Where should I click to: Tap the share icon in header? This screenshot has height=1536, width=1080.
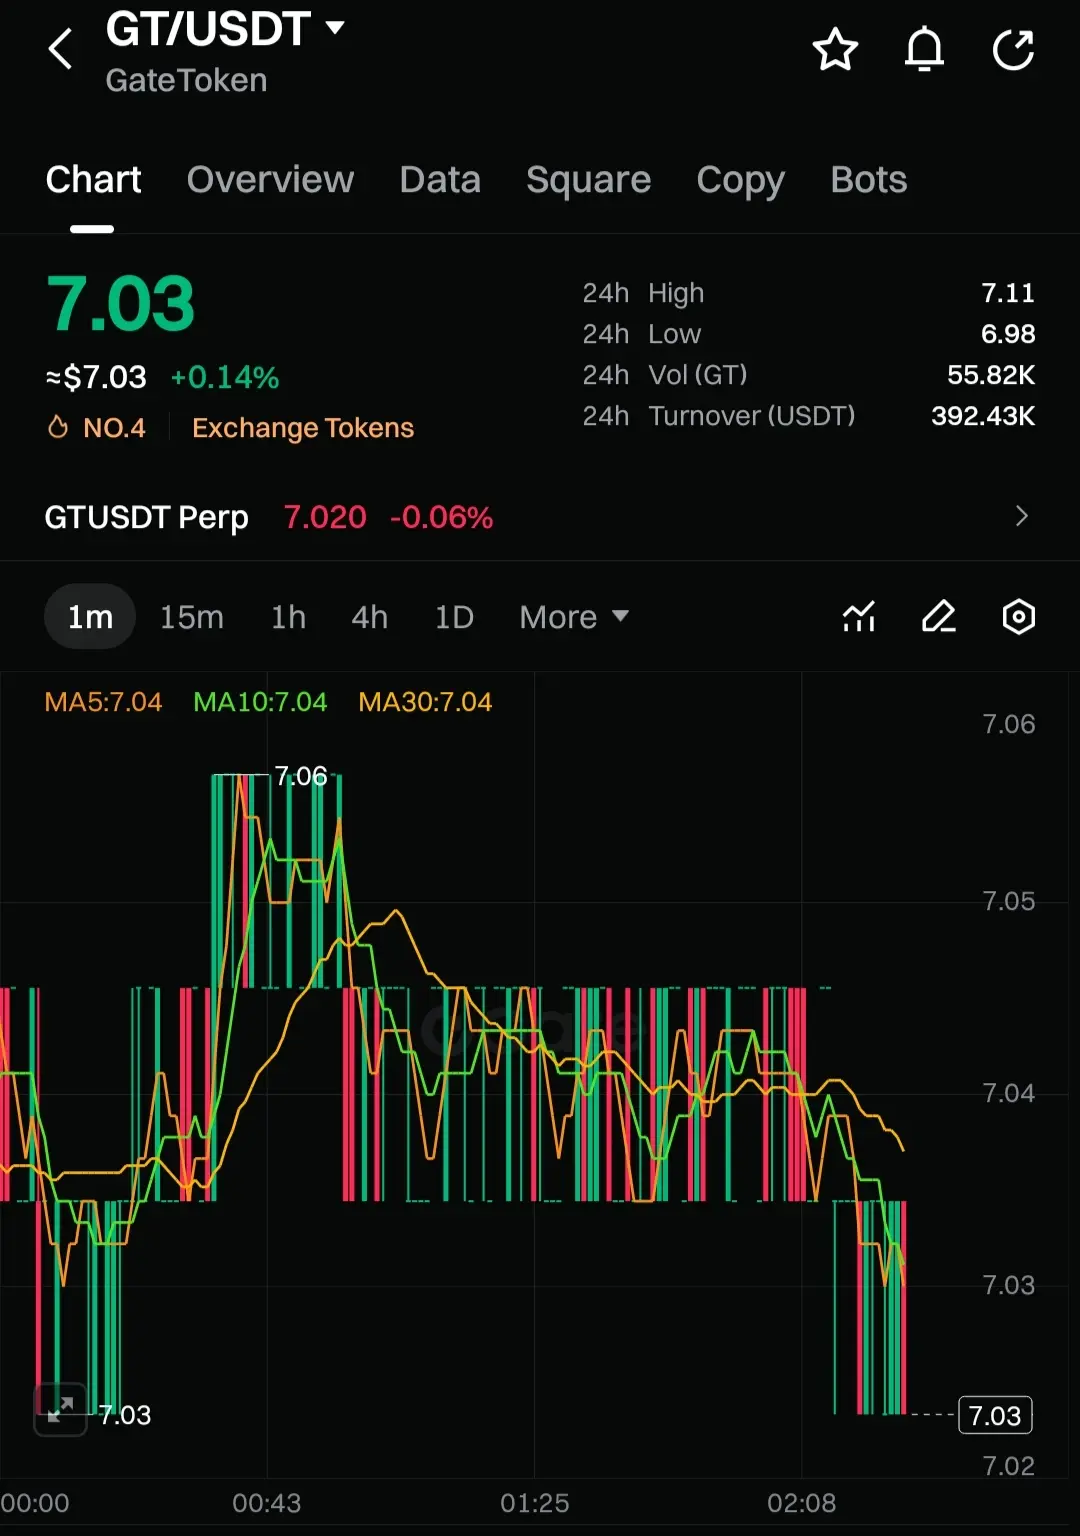pos(1013,49)
